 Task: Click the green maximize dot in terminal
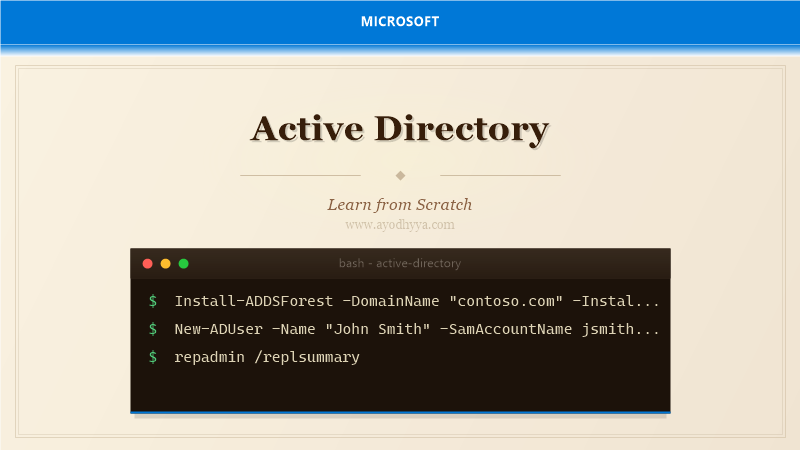point(184,263)
